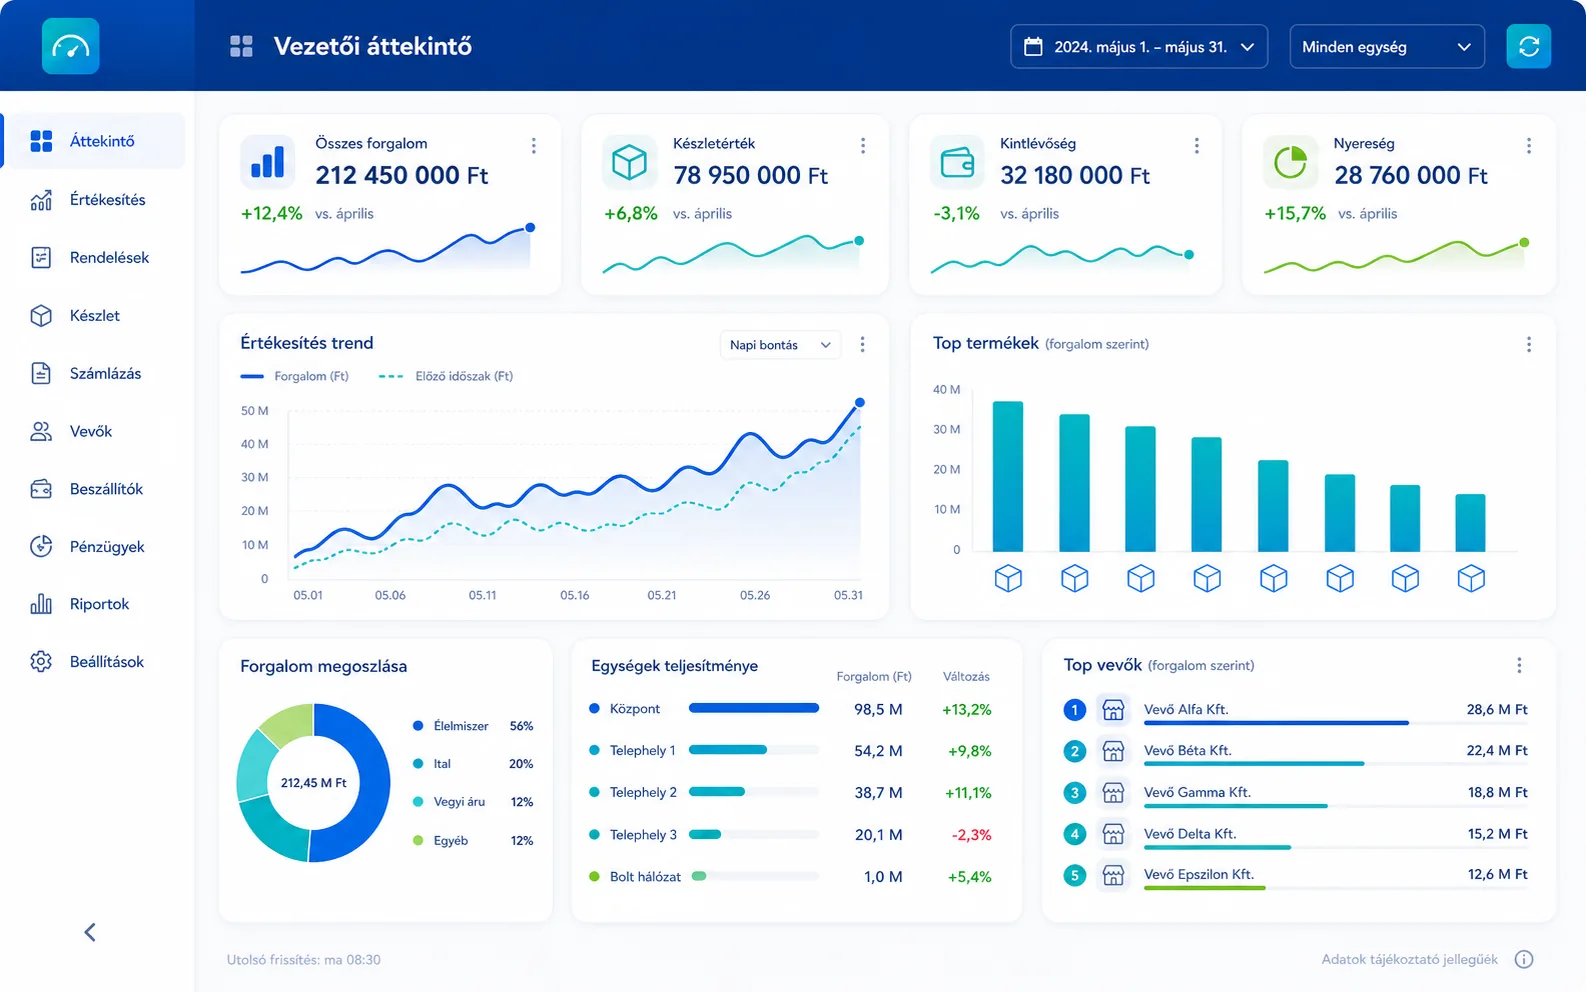Open the Top termékek panel options menu

(x=1528, y=344)
